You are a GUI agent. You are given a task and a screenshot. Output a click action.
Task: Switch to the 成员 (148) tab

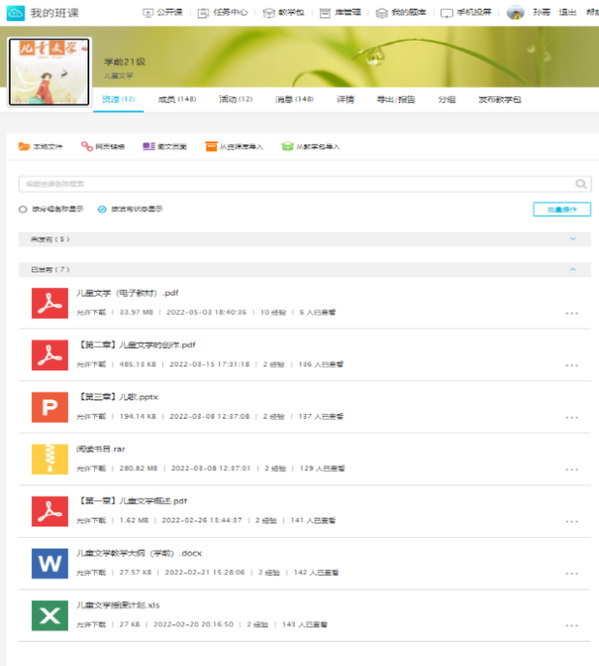[x=177, y=99]
